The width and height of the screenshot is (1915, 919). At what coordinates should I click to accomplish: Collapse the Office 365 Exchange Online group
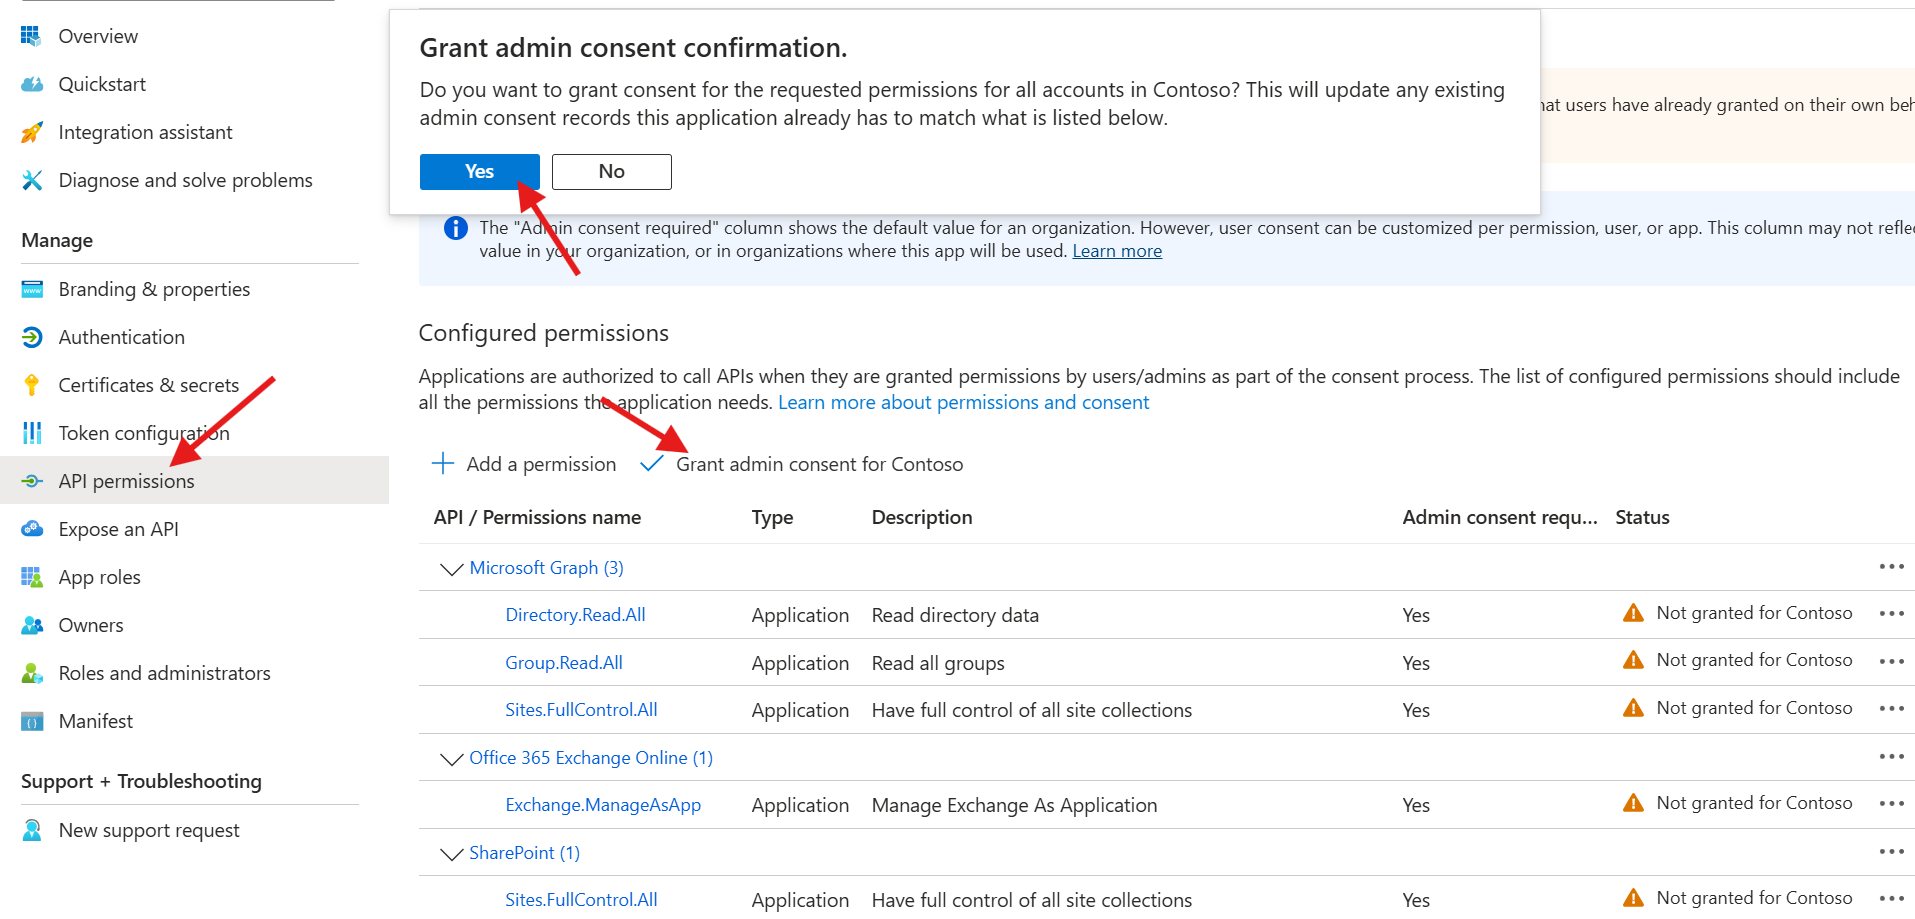coord(451,758)
